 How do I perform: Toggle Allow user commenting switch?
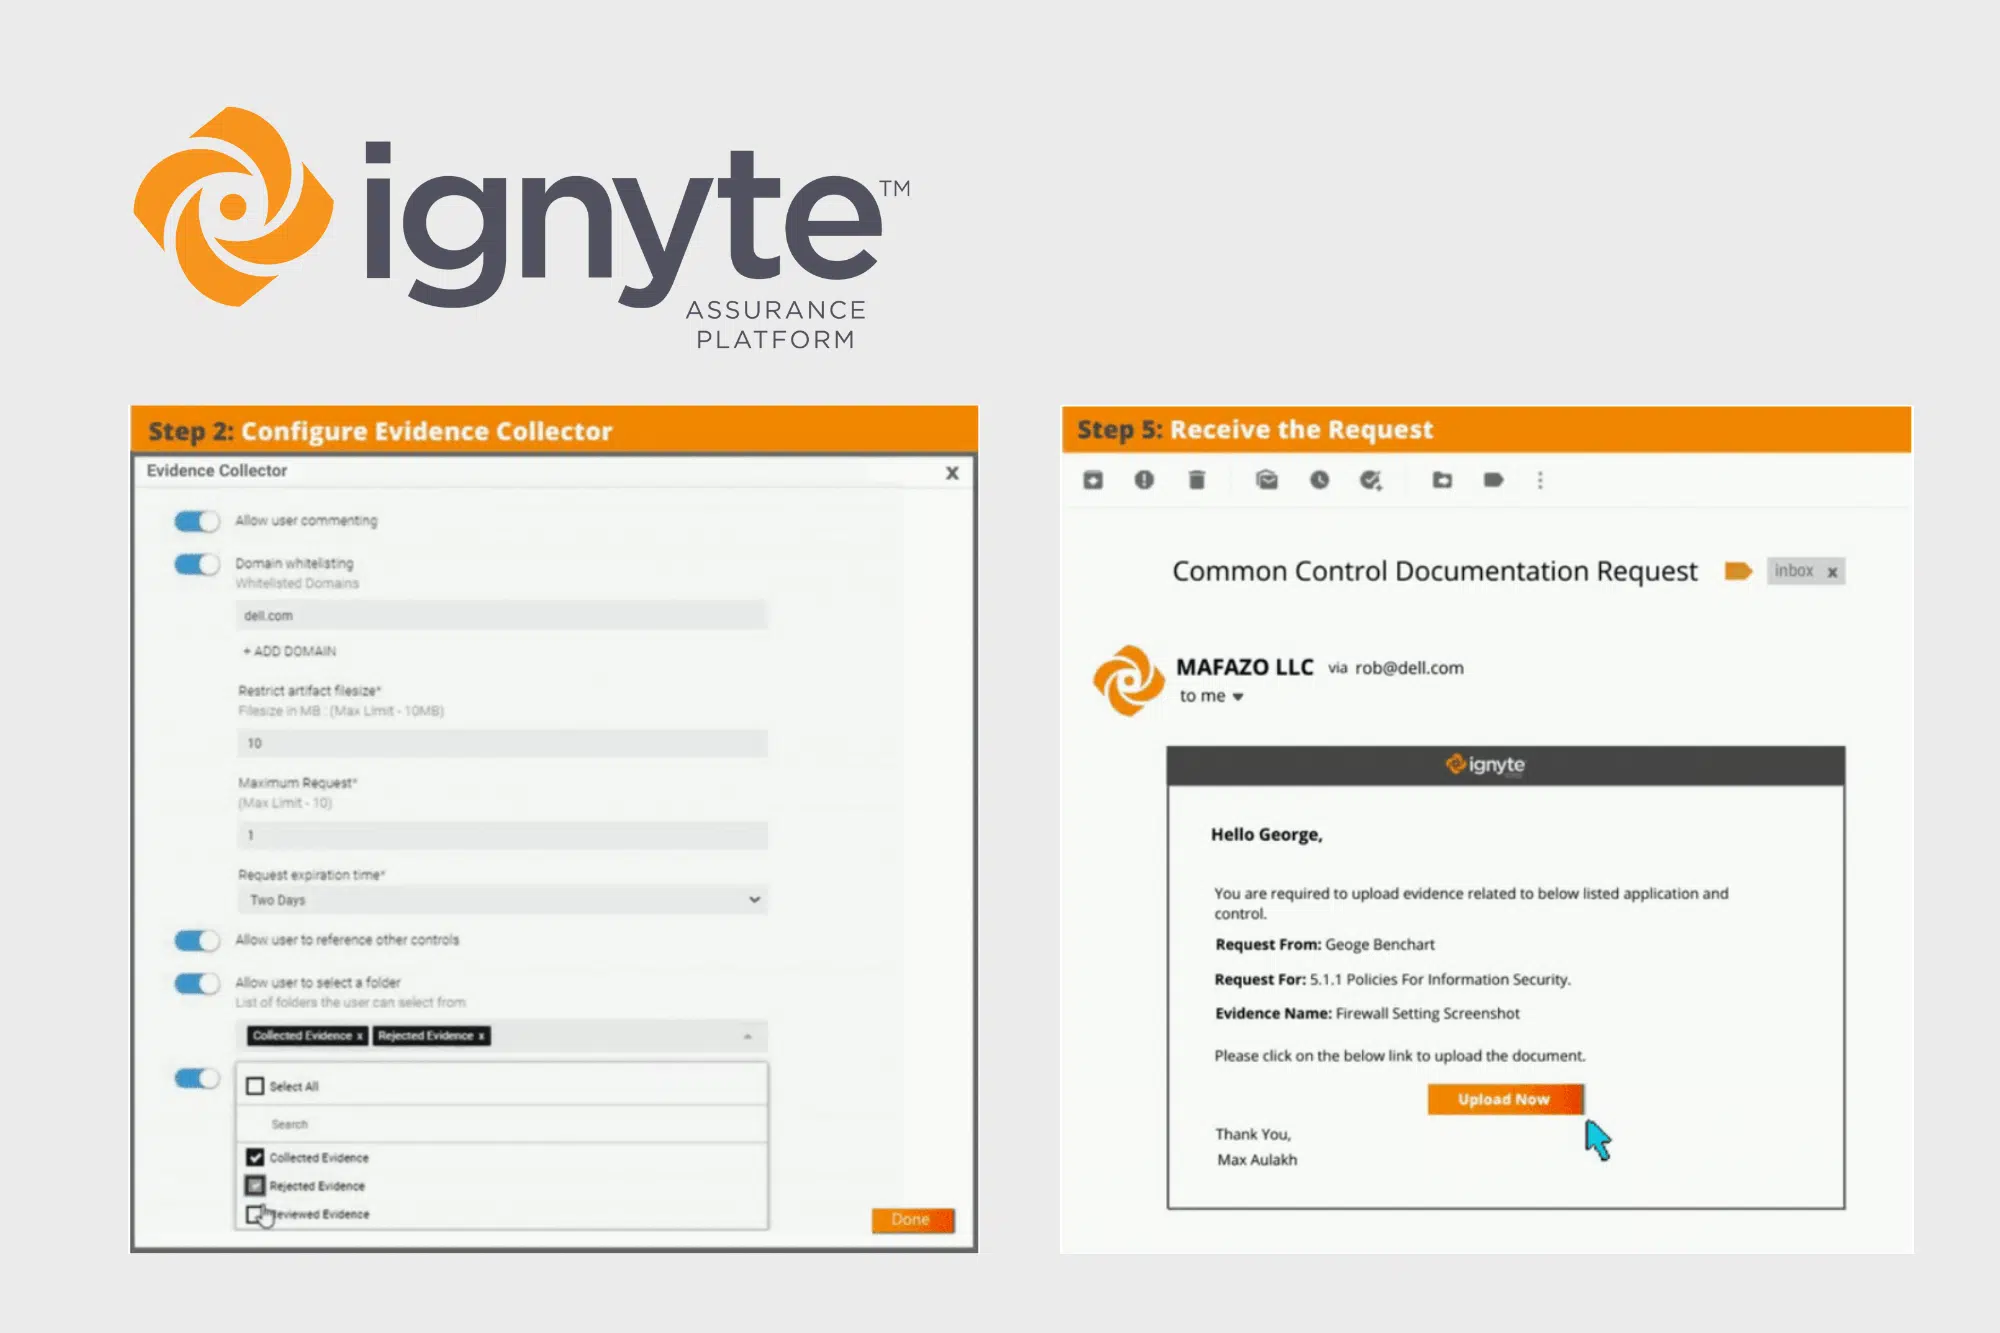click(197, 521)
